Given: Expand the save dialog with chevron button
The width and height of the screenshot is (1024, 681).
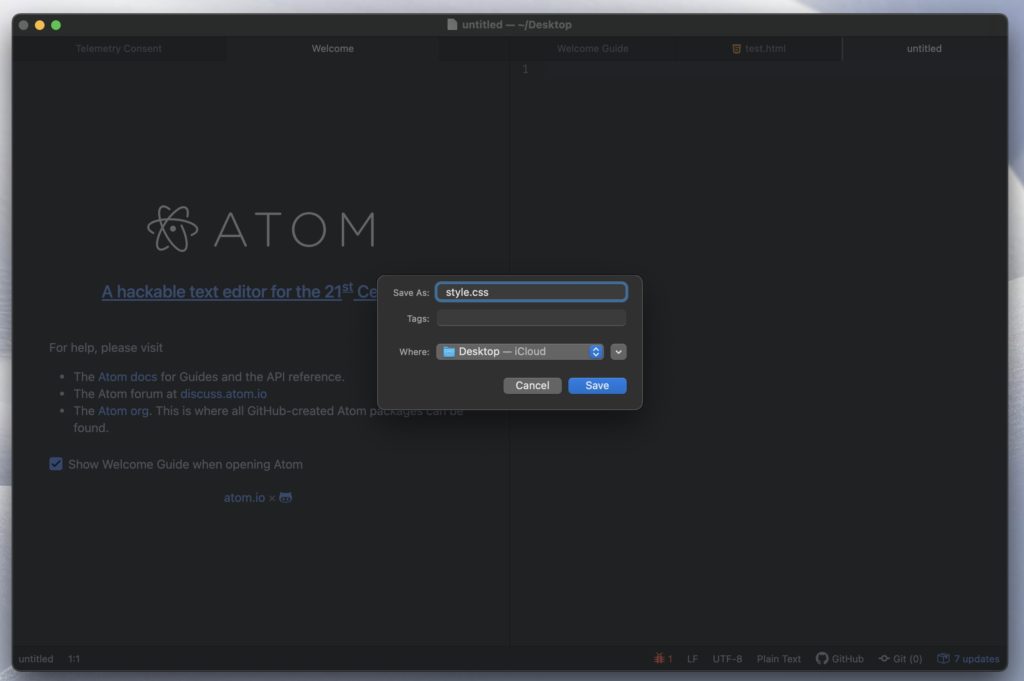Looking at the screenshot, I should (618, 351).
